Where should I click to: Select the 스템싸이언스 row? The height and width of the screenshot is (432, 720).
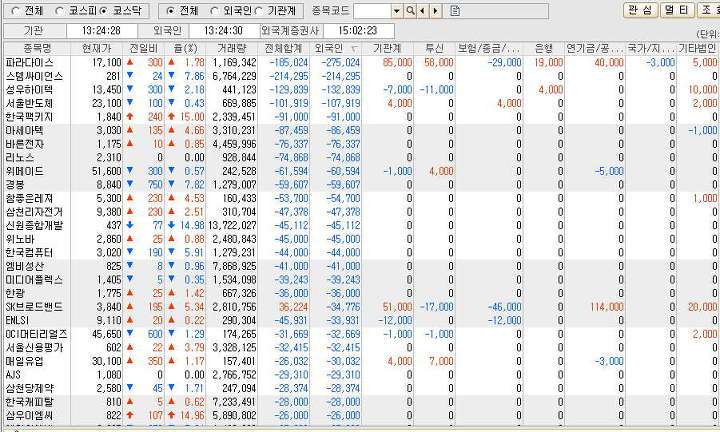coord(360,76)
